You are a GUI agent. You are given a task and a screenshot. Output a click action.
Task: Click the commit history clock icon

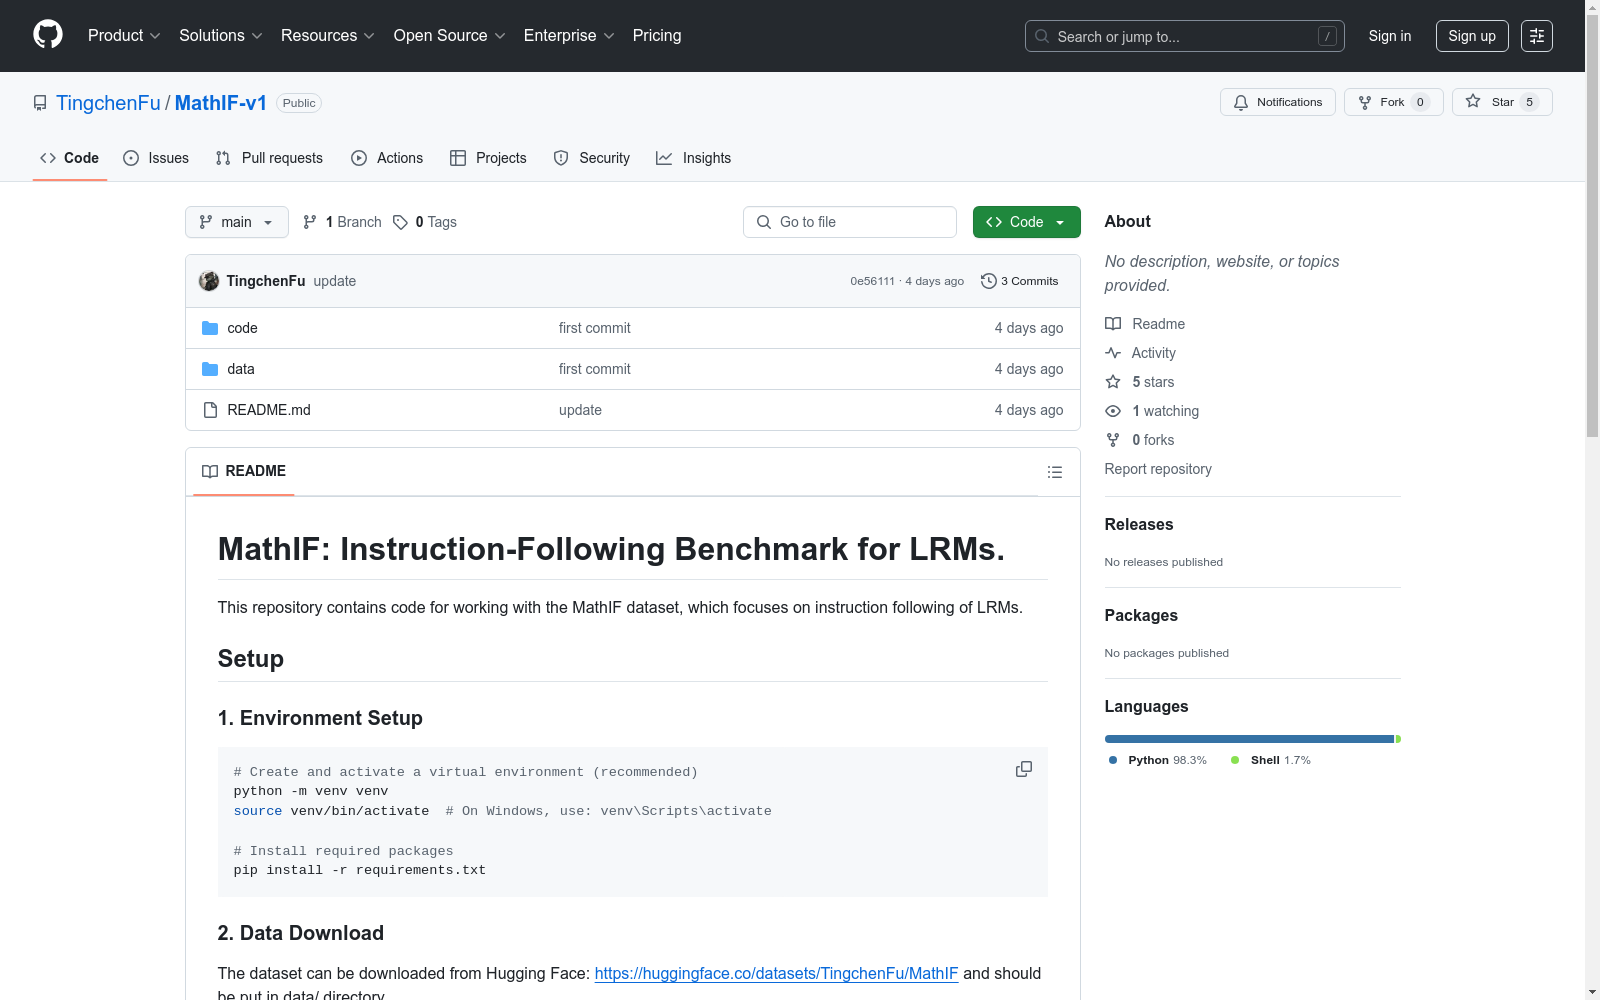(989, 281)
